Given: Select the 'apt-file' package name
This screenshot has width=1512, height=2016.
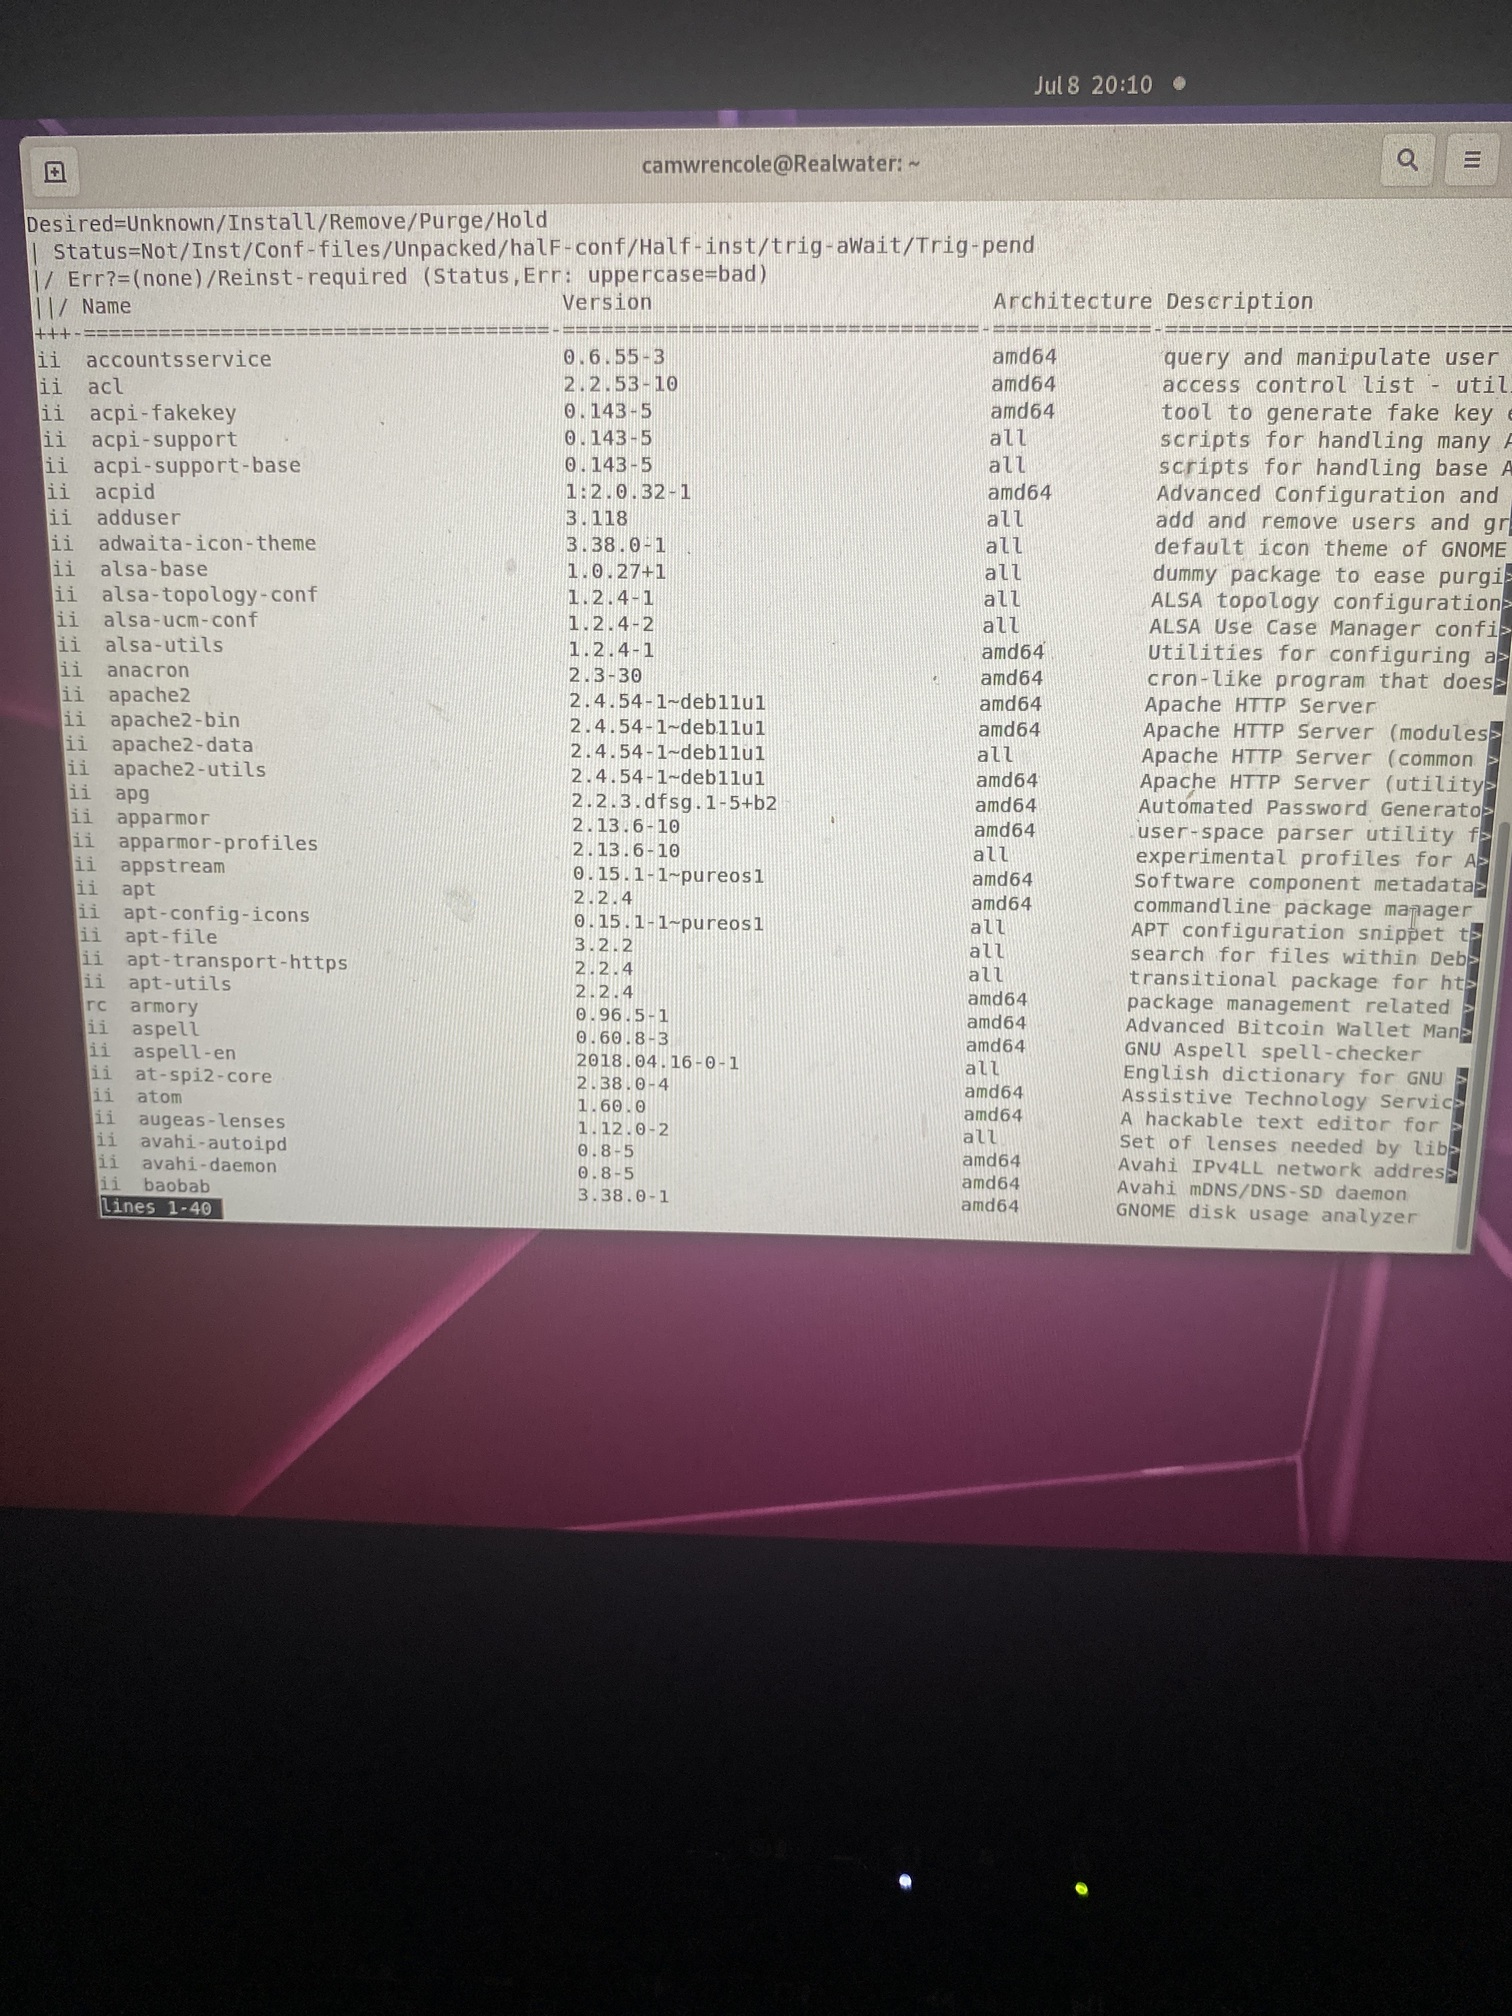Looking at the screenshot, I should (171, 937).
